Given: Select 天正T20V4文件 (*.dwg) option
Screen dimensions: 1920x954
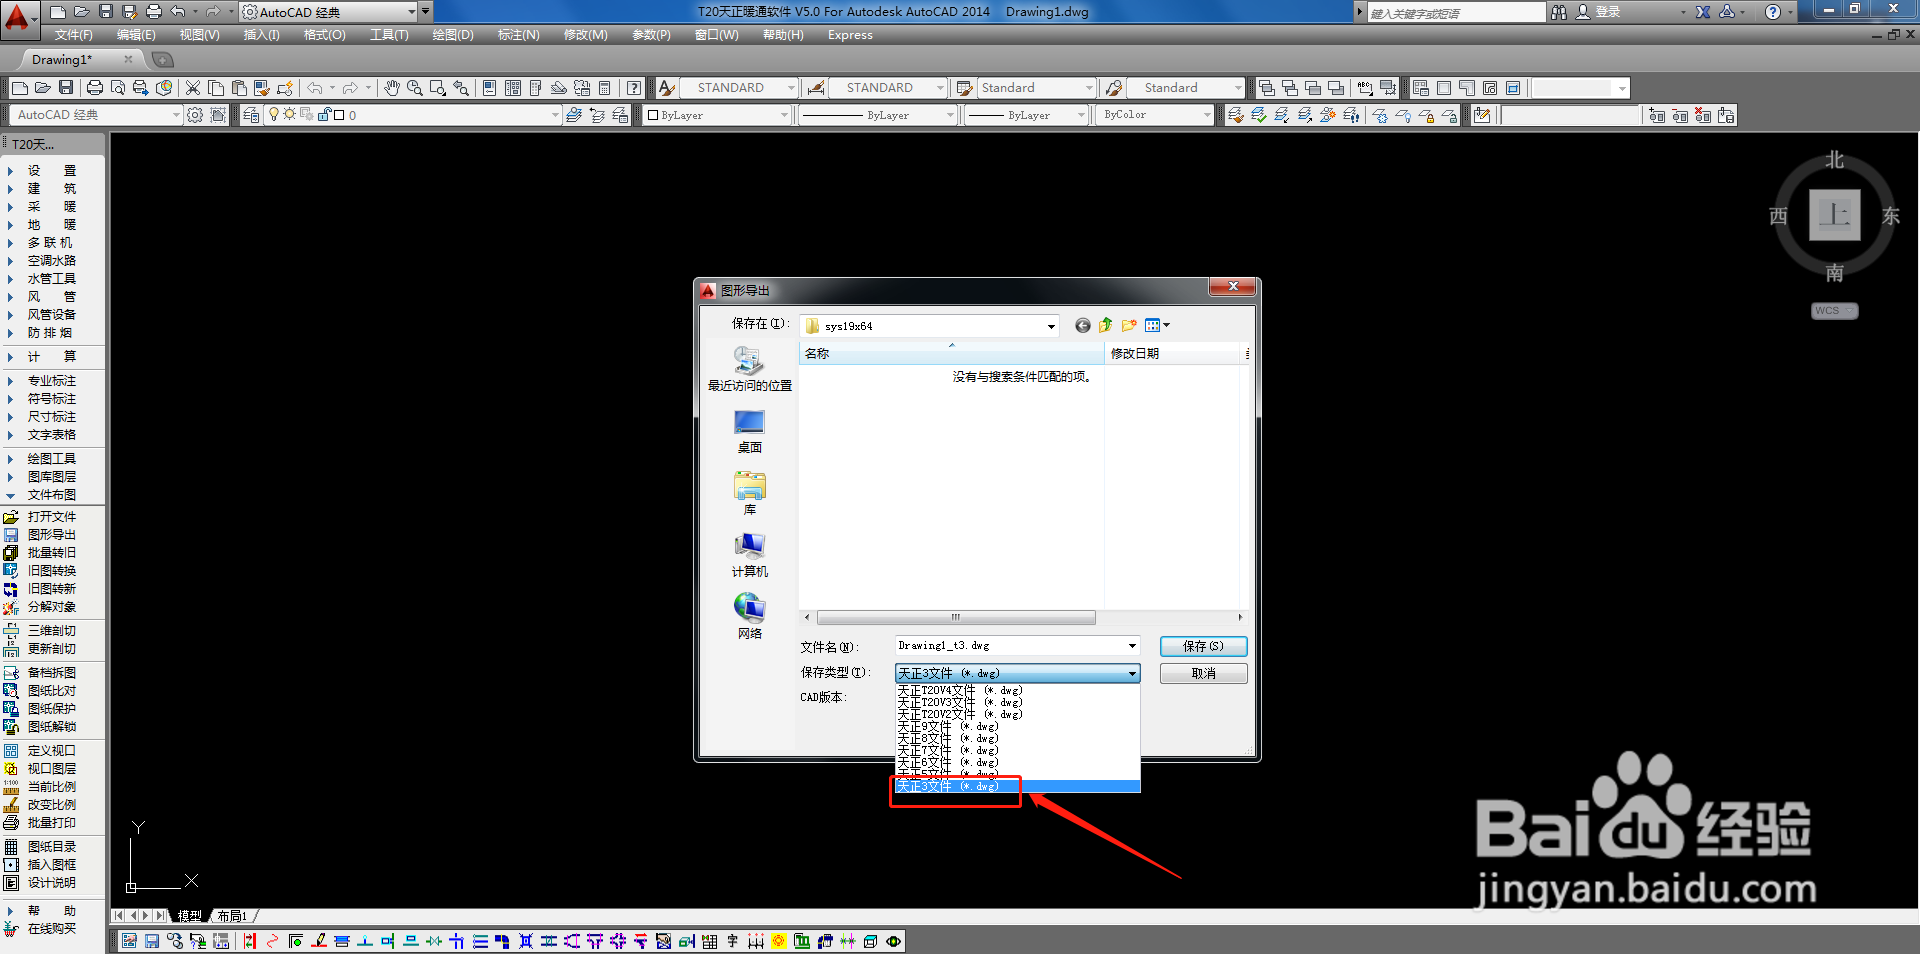Looking at the screenshot, I should [1017, 690].
